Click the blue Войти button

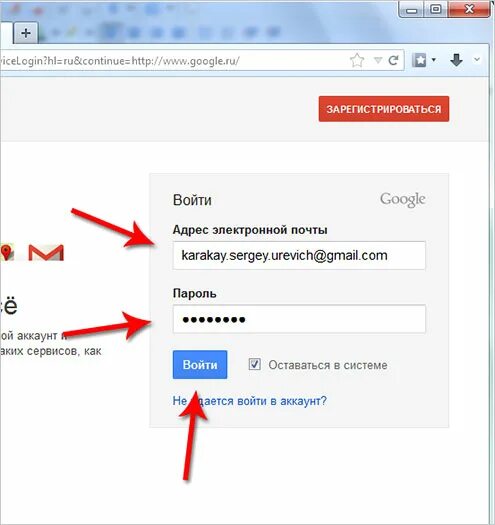(x=200, y=365)
